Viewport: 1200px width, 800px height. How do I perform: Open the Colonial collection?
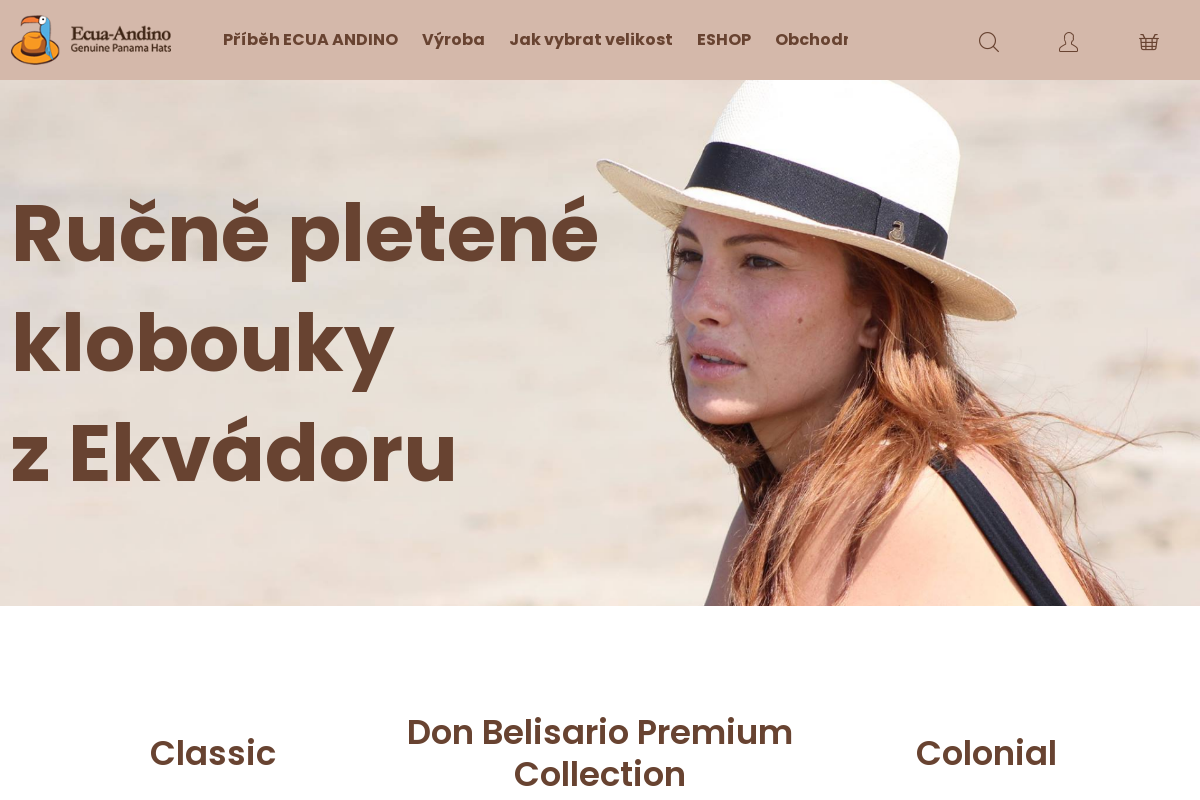[x=986, y=753]
